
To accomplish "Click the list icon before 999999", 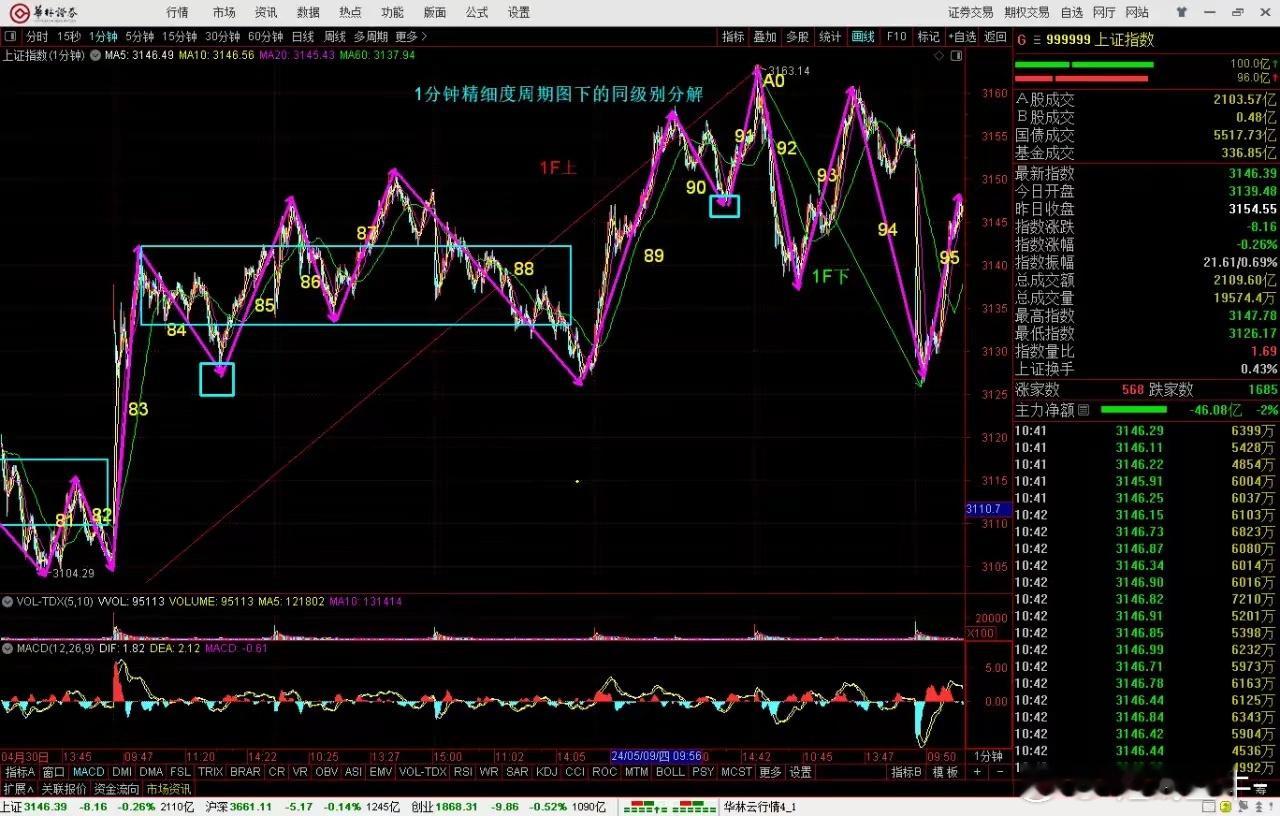I will 1037,39.
